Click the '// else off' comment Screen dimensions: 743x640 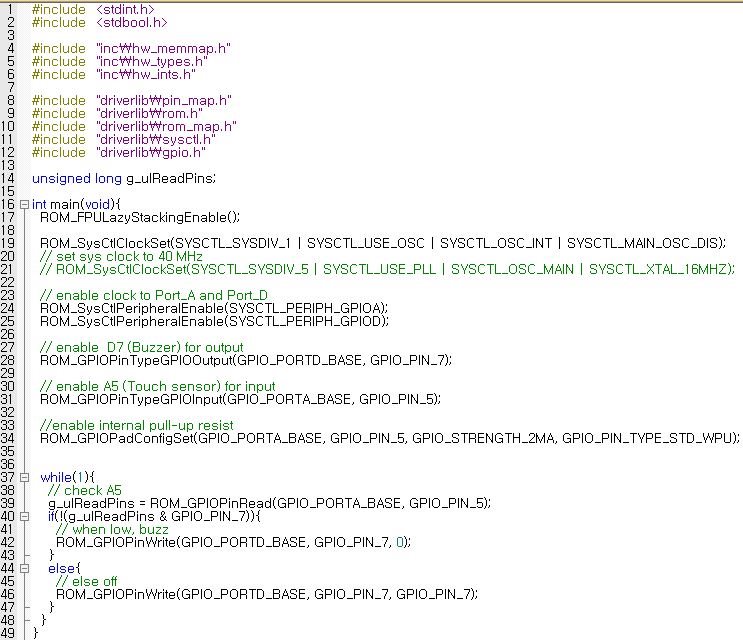86,581
